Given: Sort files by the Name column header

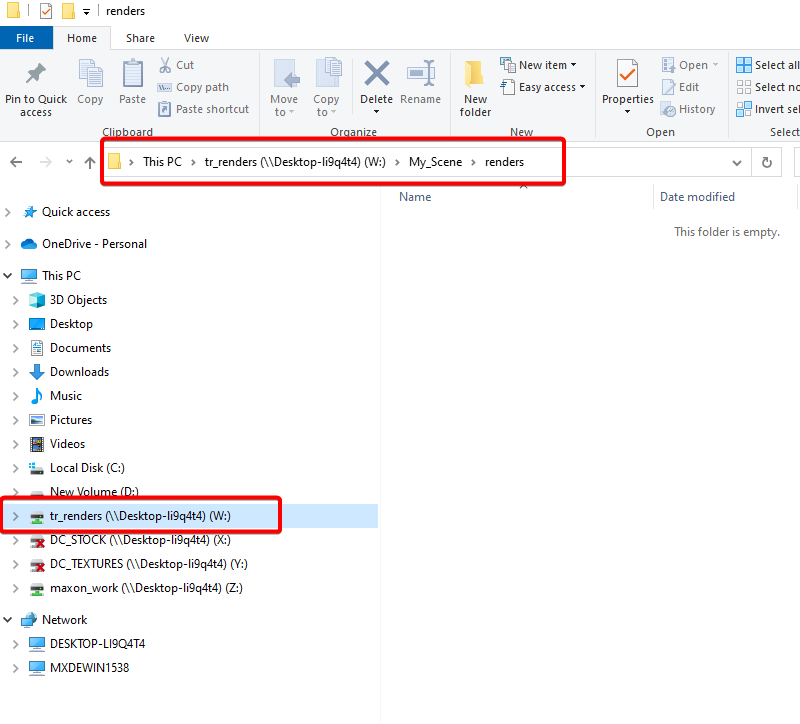Looking at the screenshot, I should [415, 197].
